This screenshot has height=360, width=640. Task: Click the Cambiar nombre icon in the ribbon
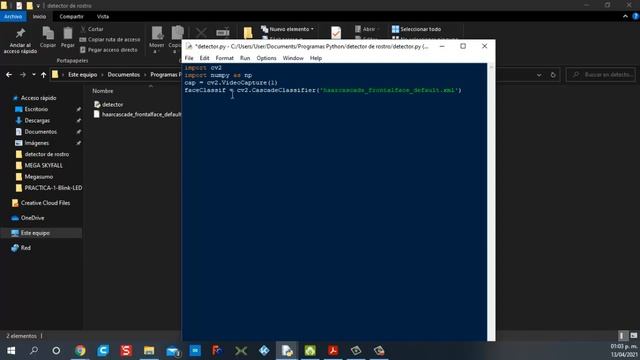coord(223,33)
